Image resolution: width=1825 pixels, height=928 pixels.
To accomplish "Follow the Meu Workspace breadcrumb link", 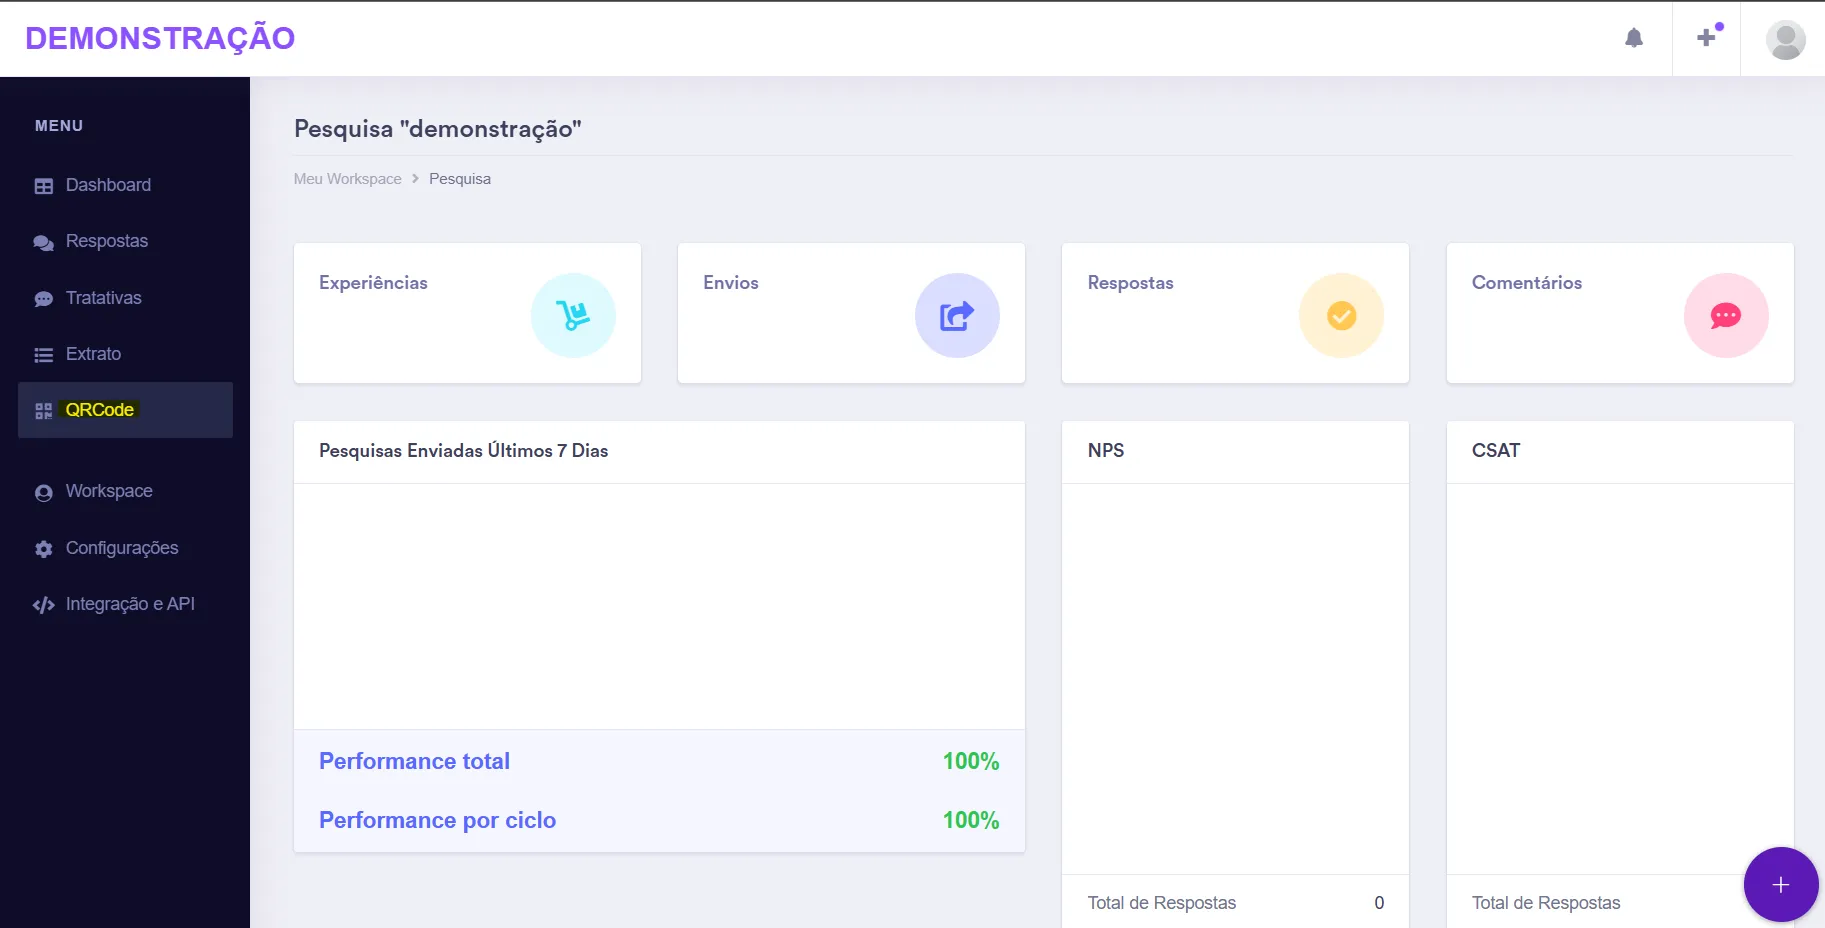I will click(x=347, y=179).
